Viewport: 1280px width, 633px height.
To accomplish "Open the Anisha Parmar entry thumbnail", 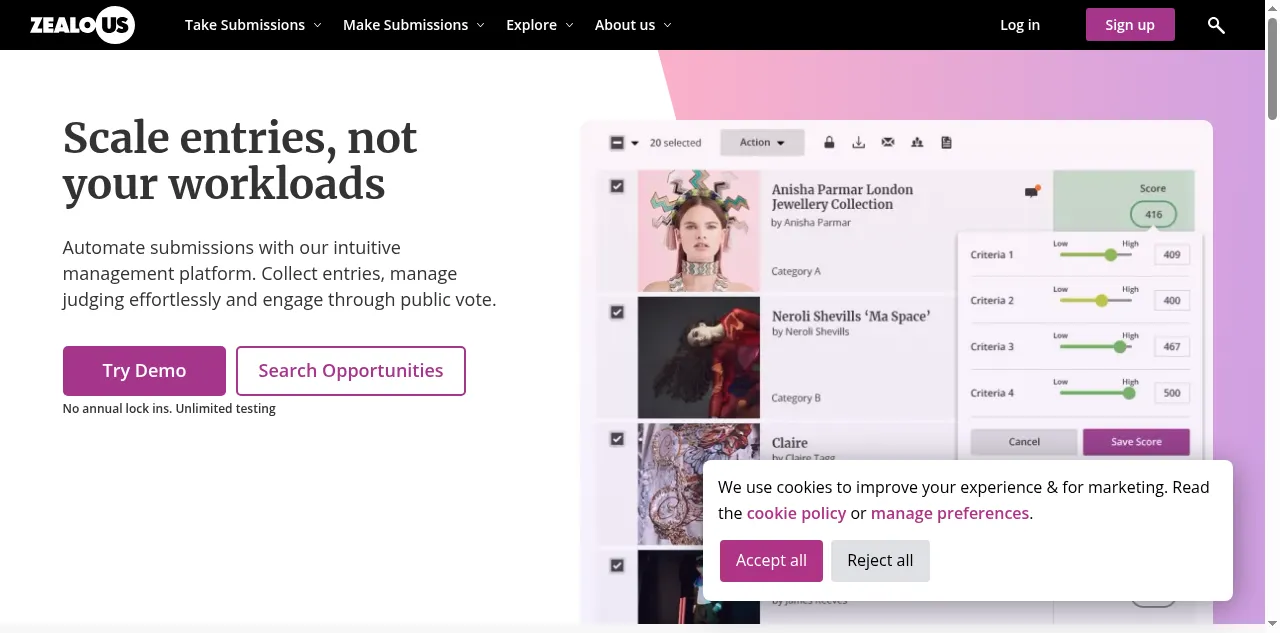I will (698, 230).
